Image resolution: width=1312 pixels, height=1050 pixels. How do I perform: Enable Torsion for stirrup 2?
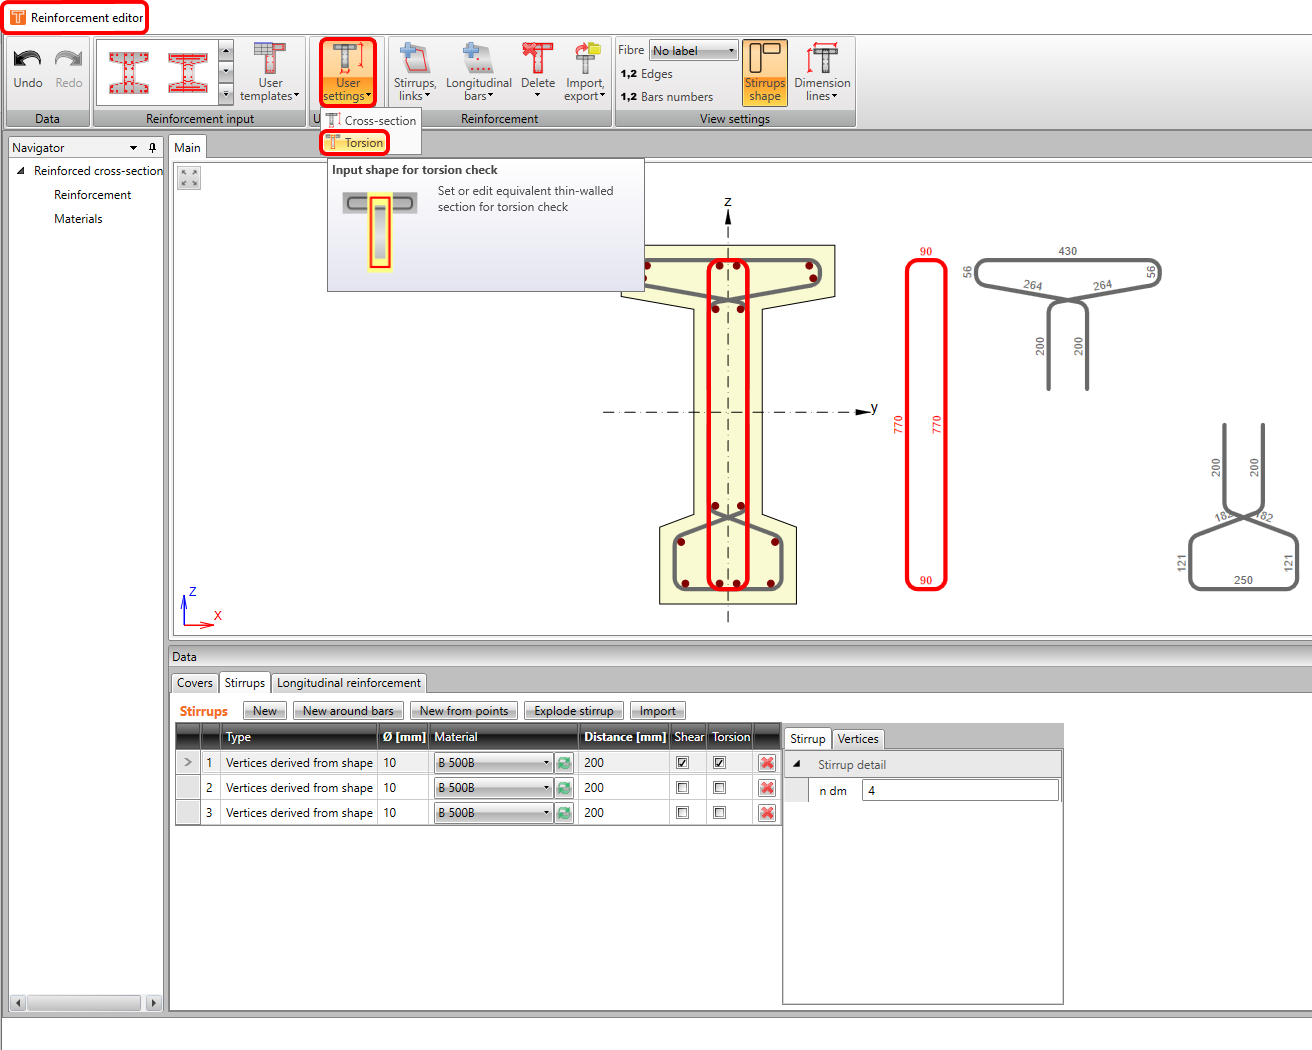click(x=719, y=787)
